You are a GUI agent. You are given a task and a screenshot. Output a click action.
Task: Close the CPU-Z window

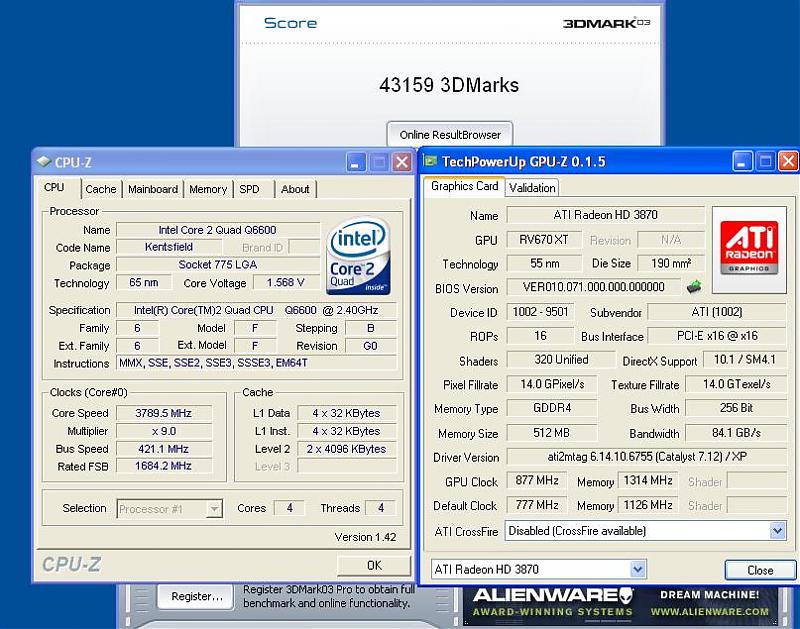(402, 163)
